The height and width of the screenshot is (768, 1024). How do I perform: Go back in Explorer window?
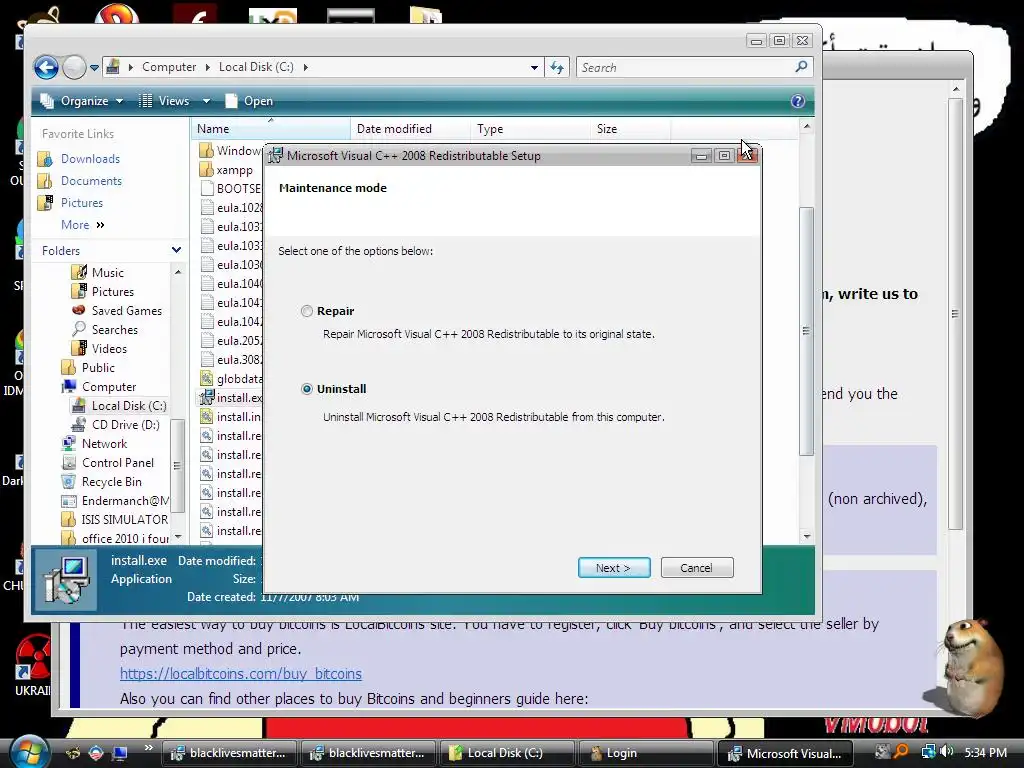tap(46, 67)
